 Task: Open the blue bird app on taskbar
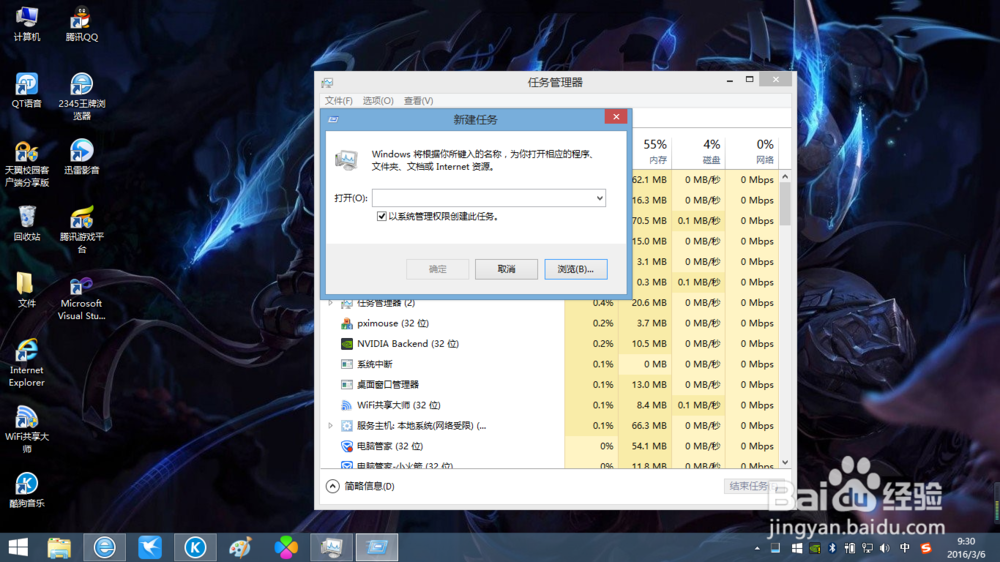(x=150, y=547)
